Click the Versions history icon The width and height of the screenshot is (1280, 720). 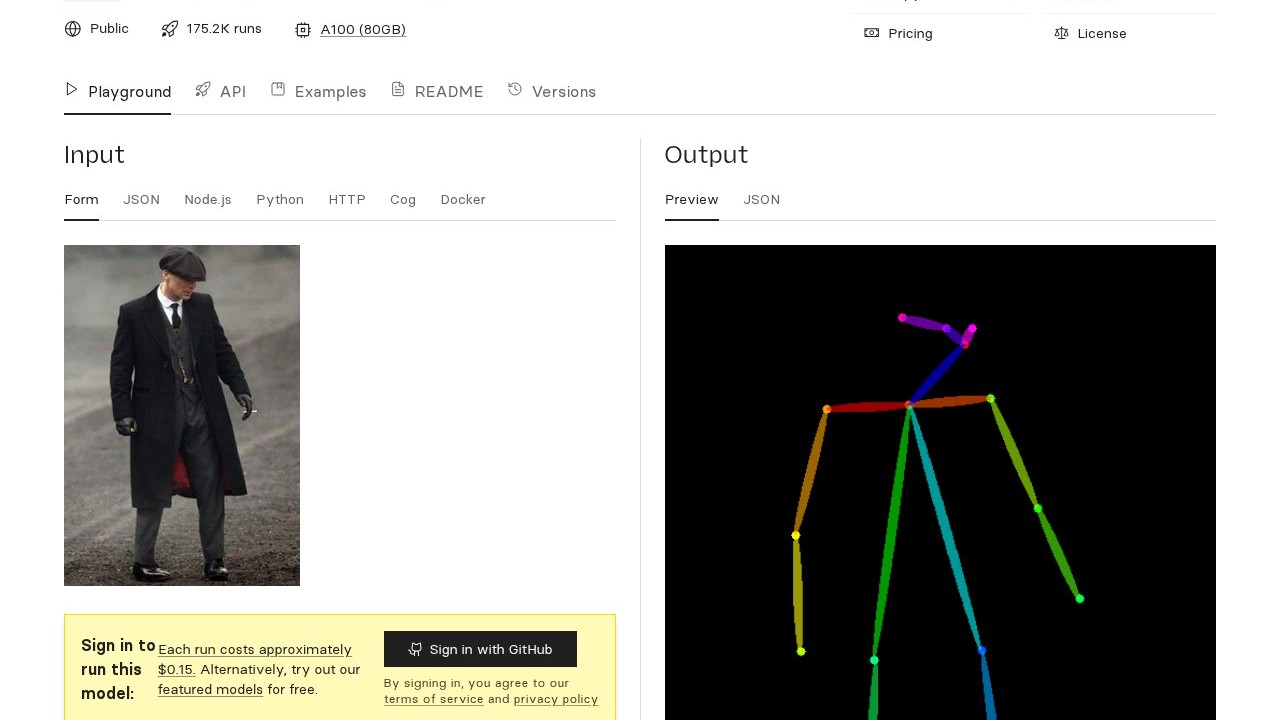[x=515, y=90]
